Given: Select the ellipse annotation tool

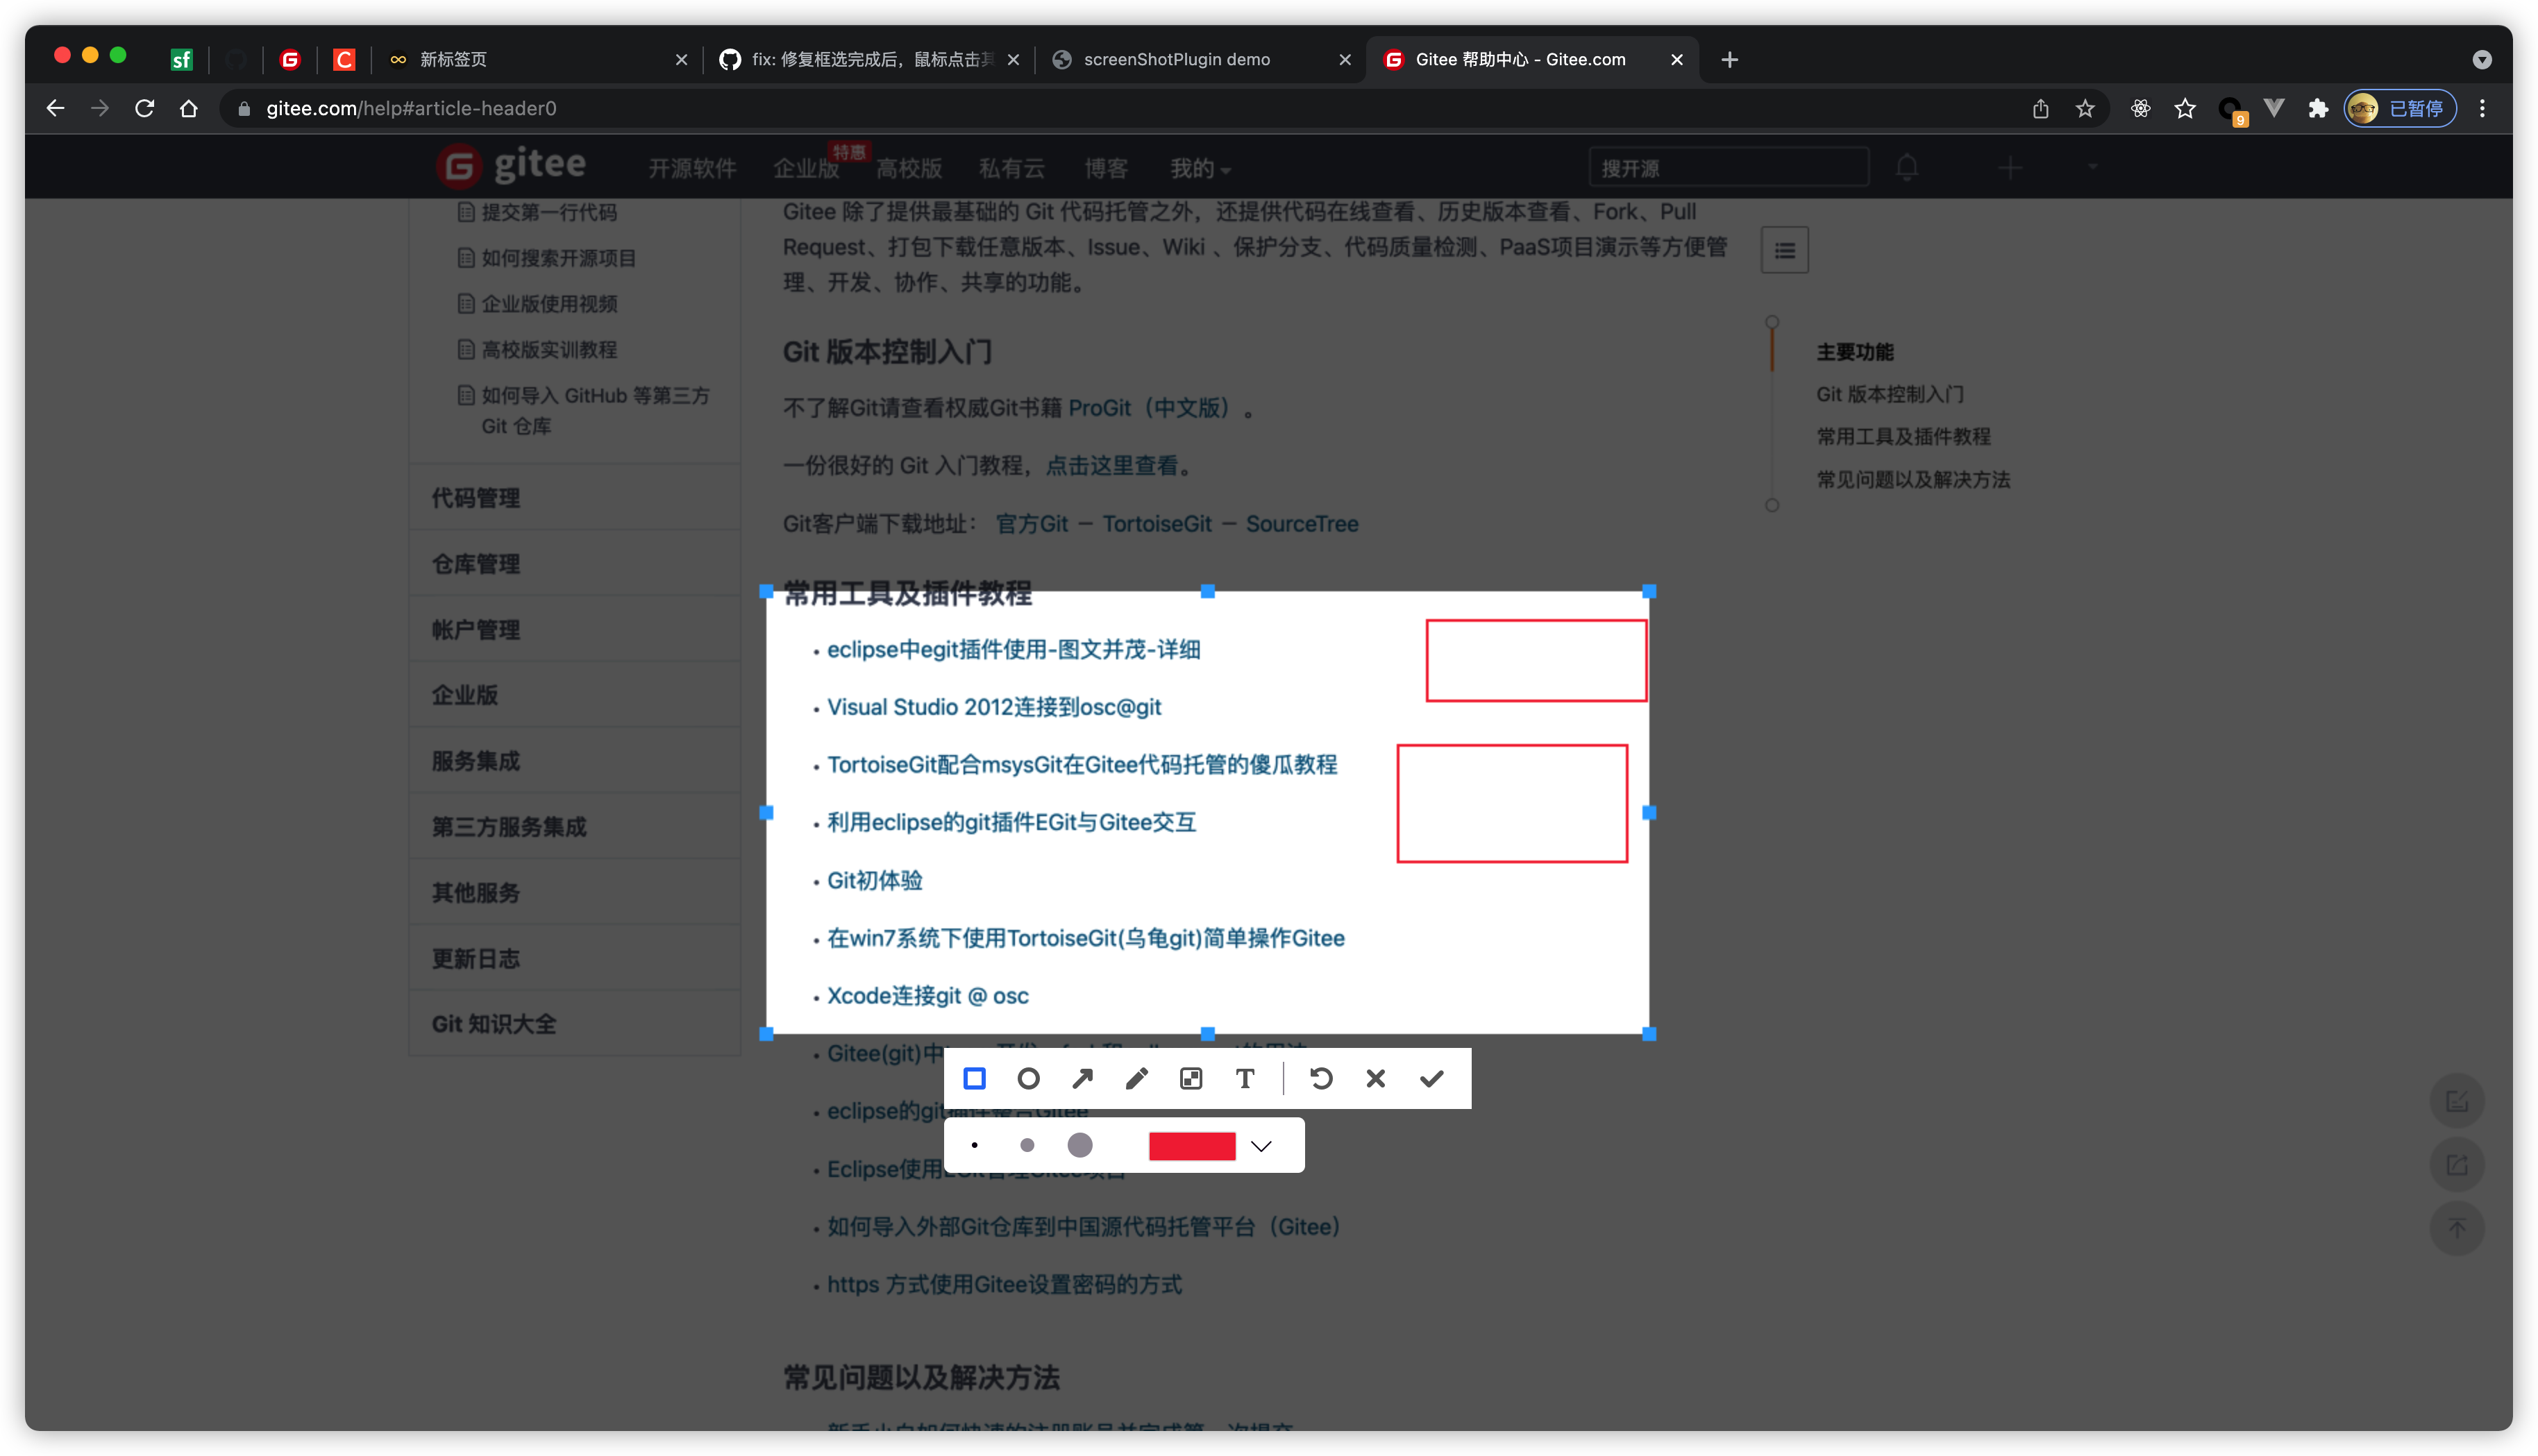Looking at the screenshot, I should (1028, 1078).
